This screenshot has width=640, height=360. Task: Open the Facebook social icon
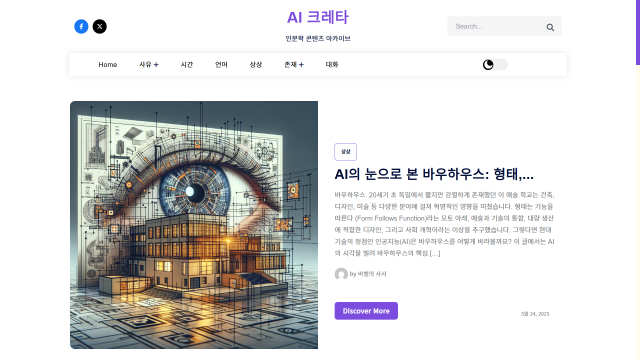81,27
